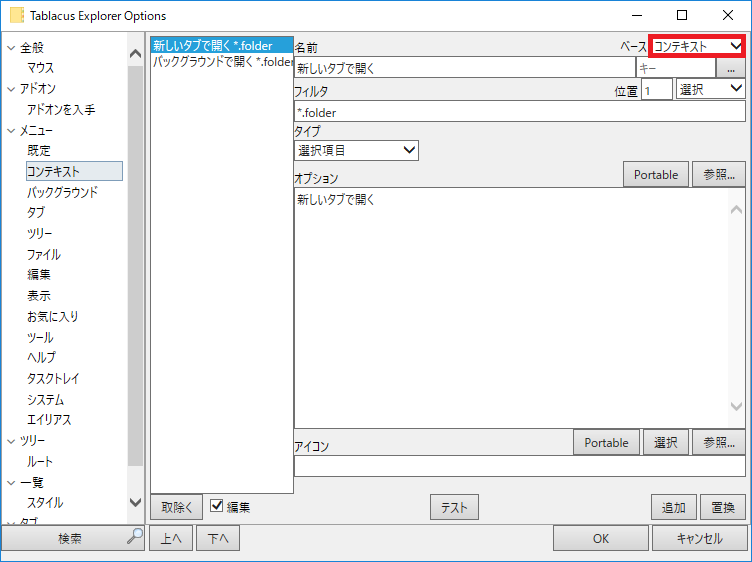Click the 参照... button beside オプション
The height and width of the screenshot is (562, 752).
718,175
